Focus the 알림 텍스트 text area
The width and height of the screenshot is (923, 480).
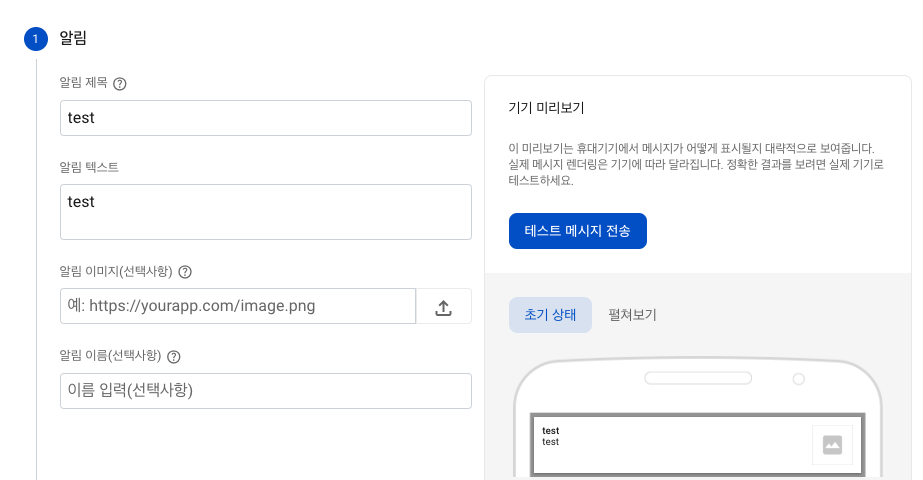[265, 212]
